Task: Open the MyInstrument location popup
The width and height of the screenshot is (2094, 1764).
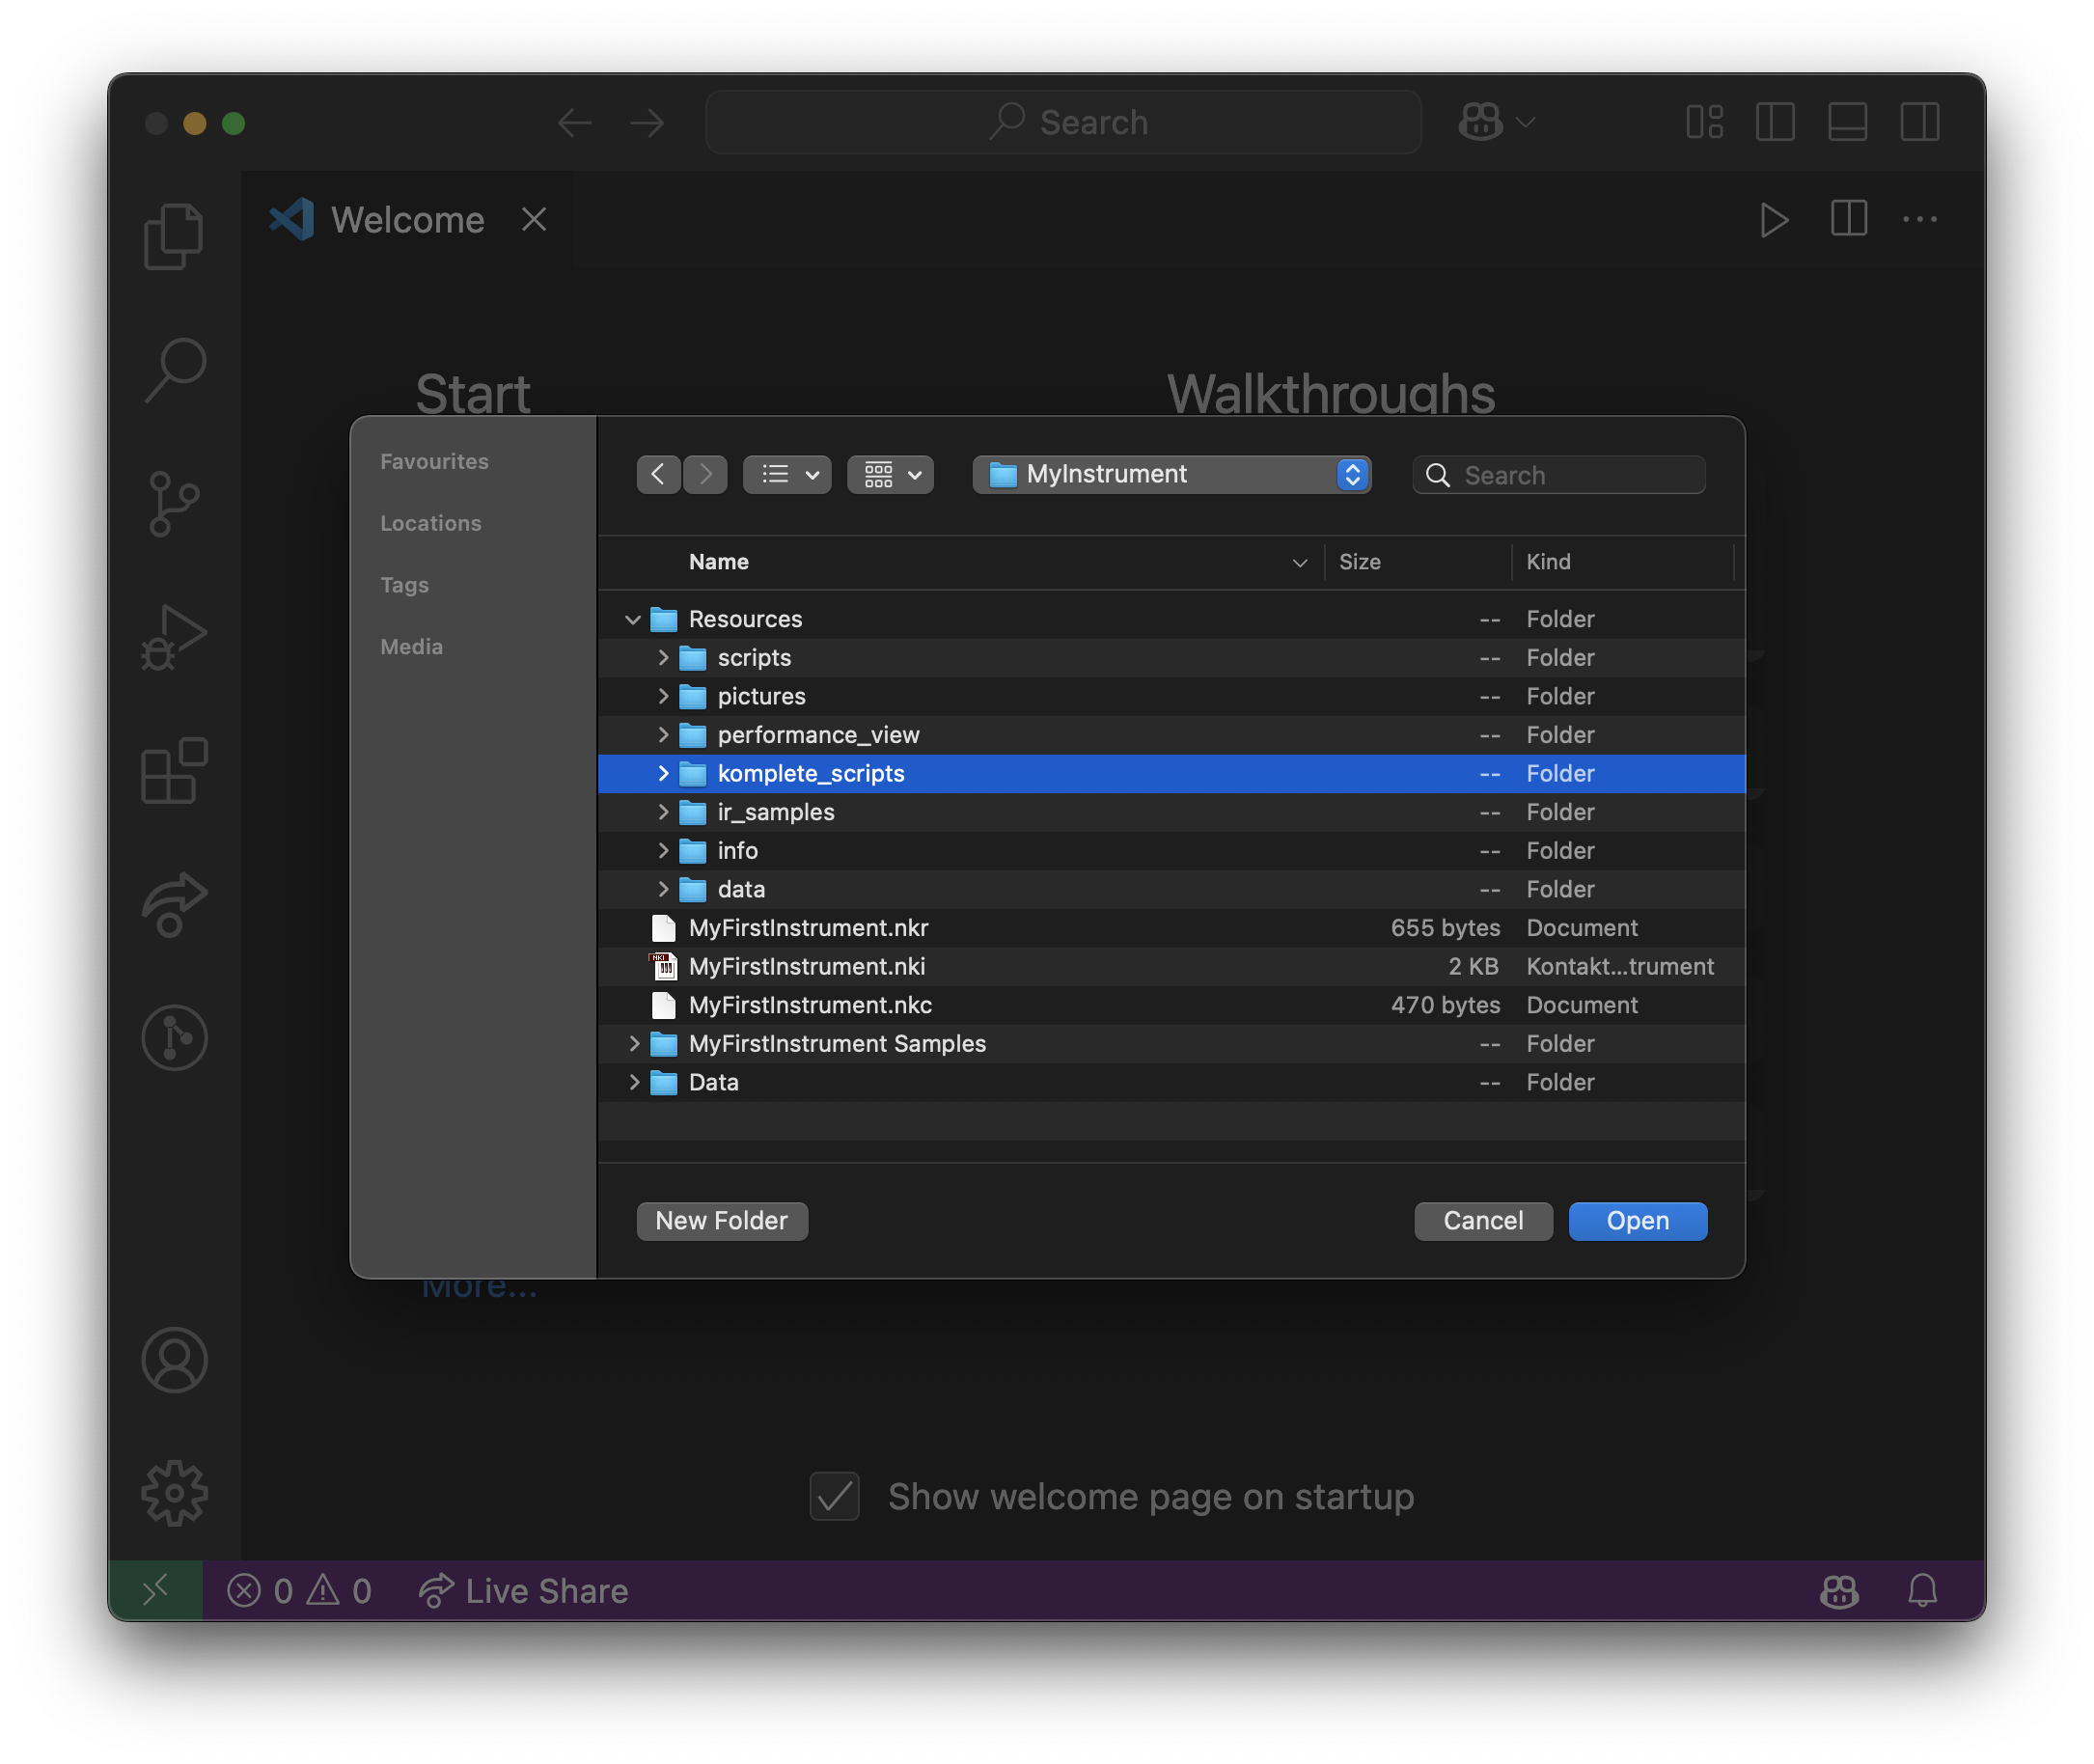Action: coord(1171,474)
